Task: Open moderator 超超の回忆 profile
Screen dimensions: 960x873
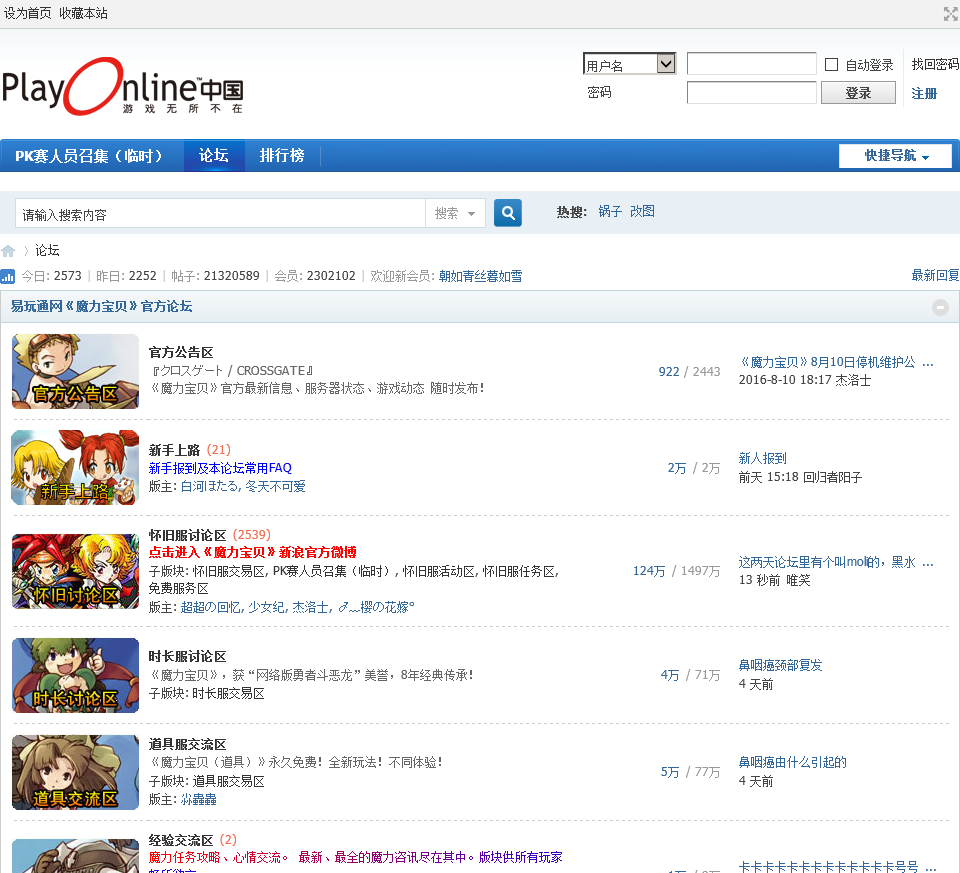Action: [x=211, y=607]
